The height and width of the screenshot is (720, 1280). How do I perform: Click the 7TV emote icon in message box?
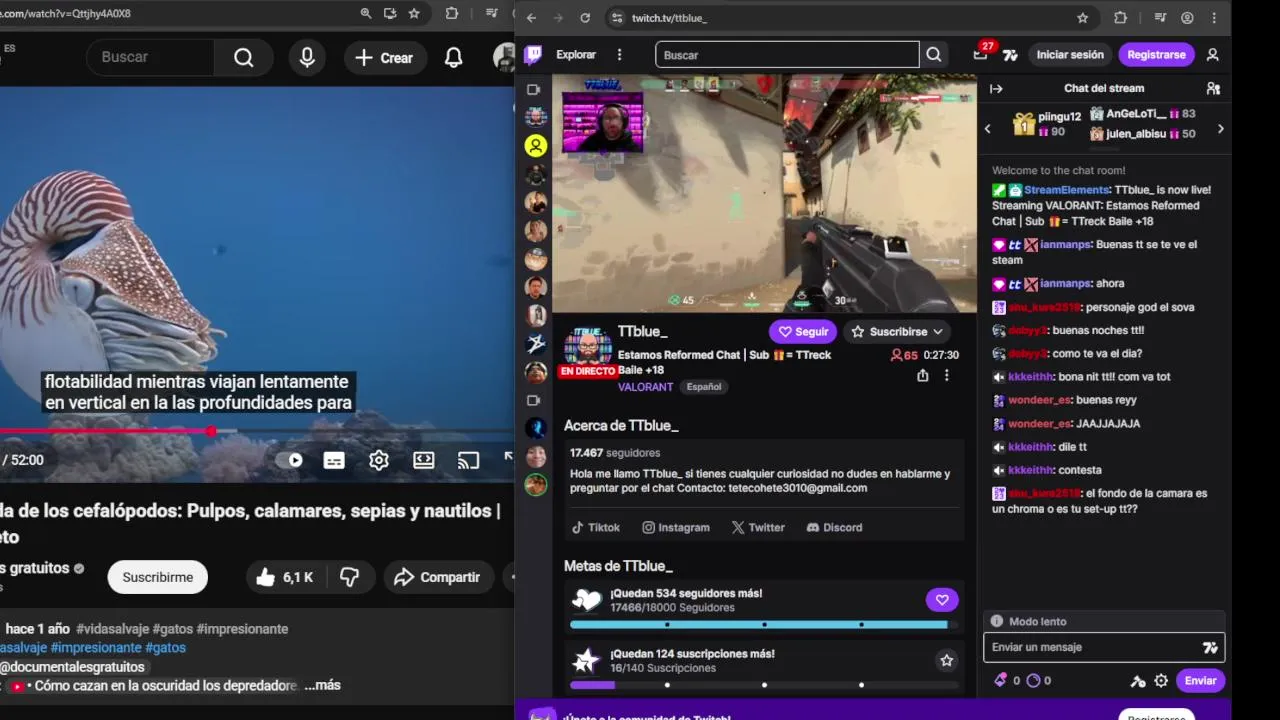coord(1210,647)
